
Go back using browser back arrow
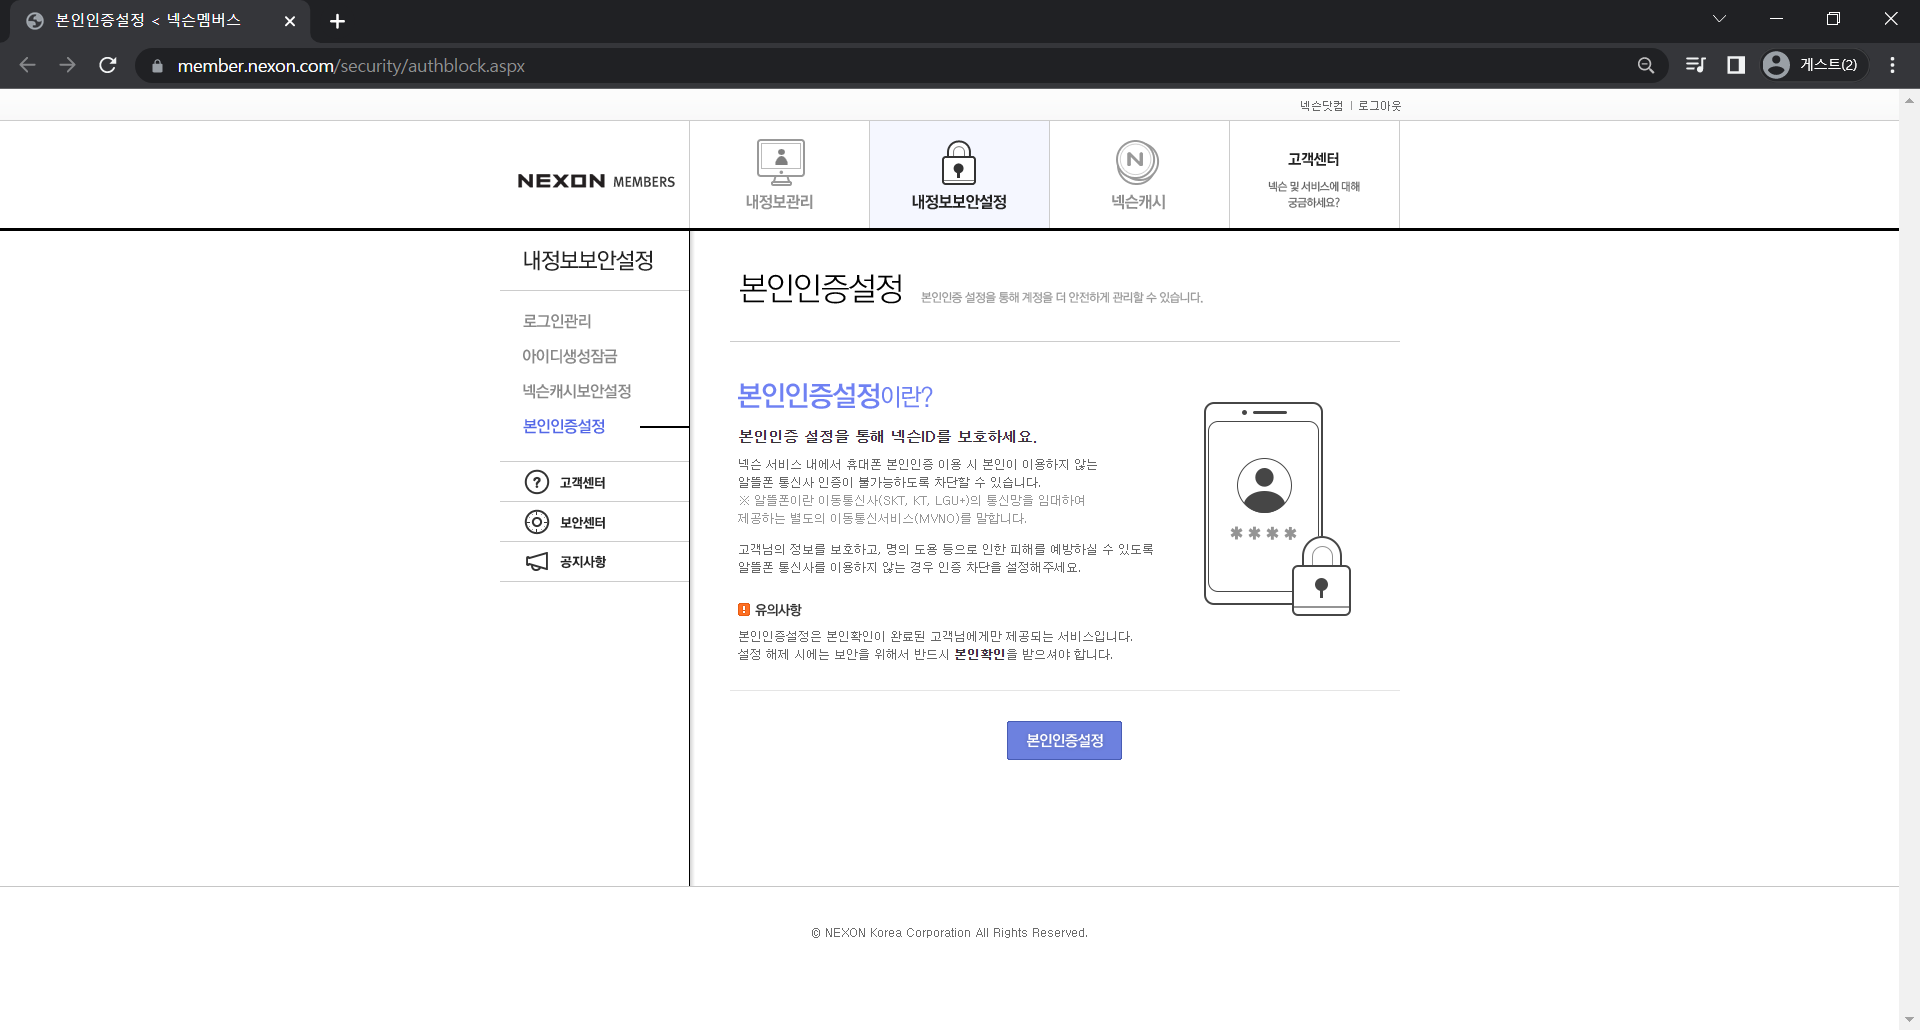pyautogui.click(x=28, y=65)
